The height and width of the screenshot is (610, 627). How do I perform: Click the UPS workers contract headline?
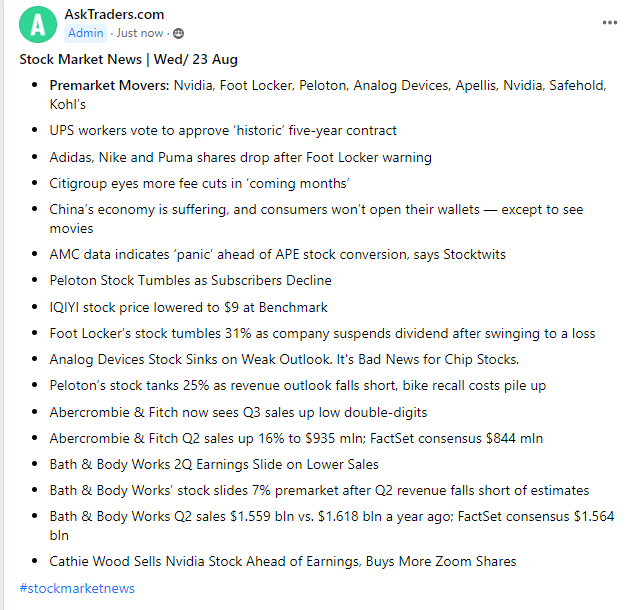click(x=223, y=130)
